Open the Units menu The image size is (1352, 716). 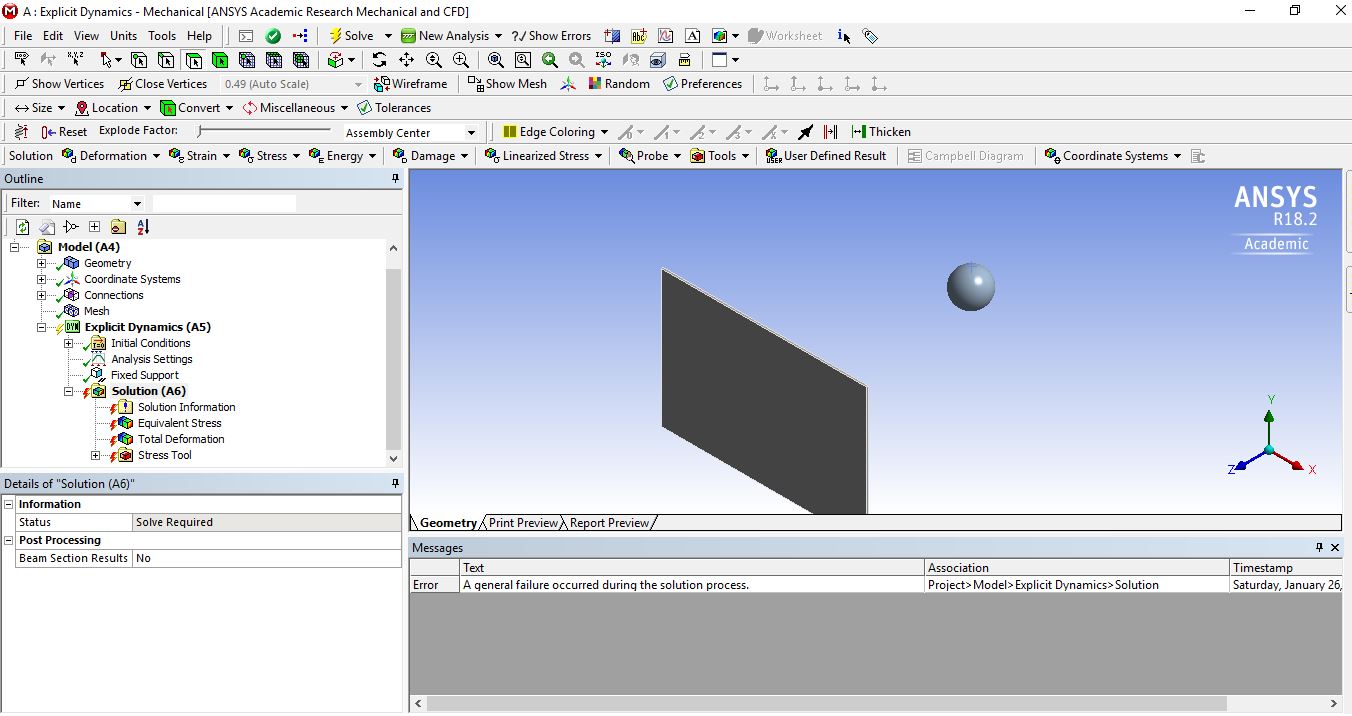tap(123, 36)
